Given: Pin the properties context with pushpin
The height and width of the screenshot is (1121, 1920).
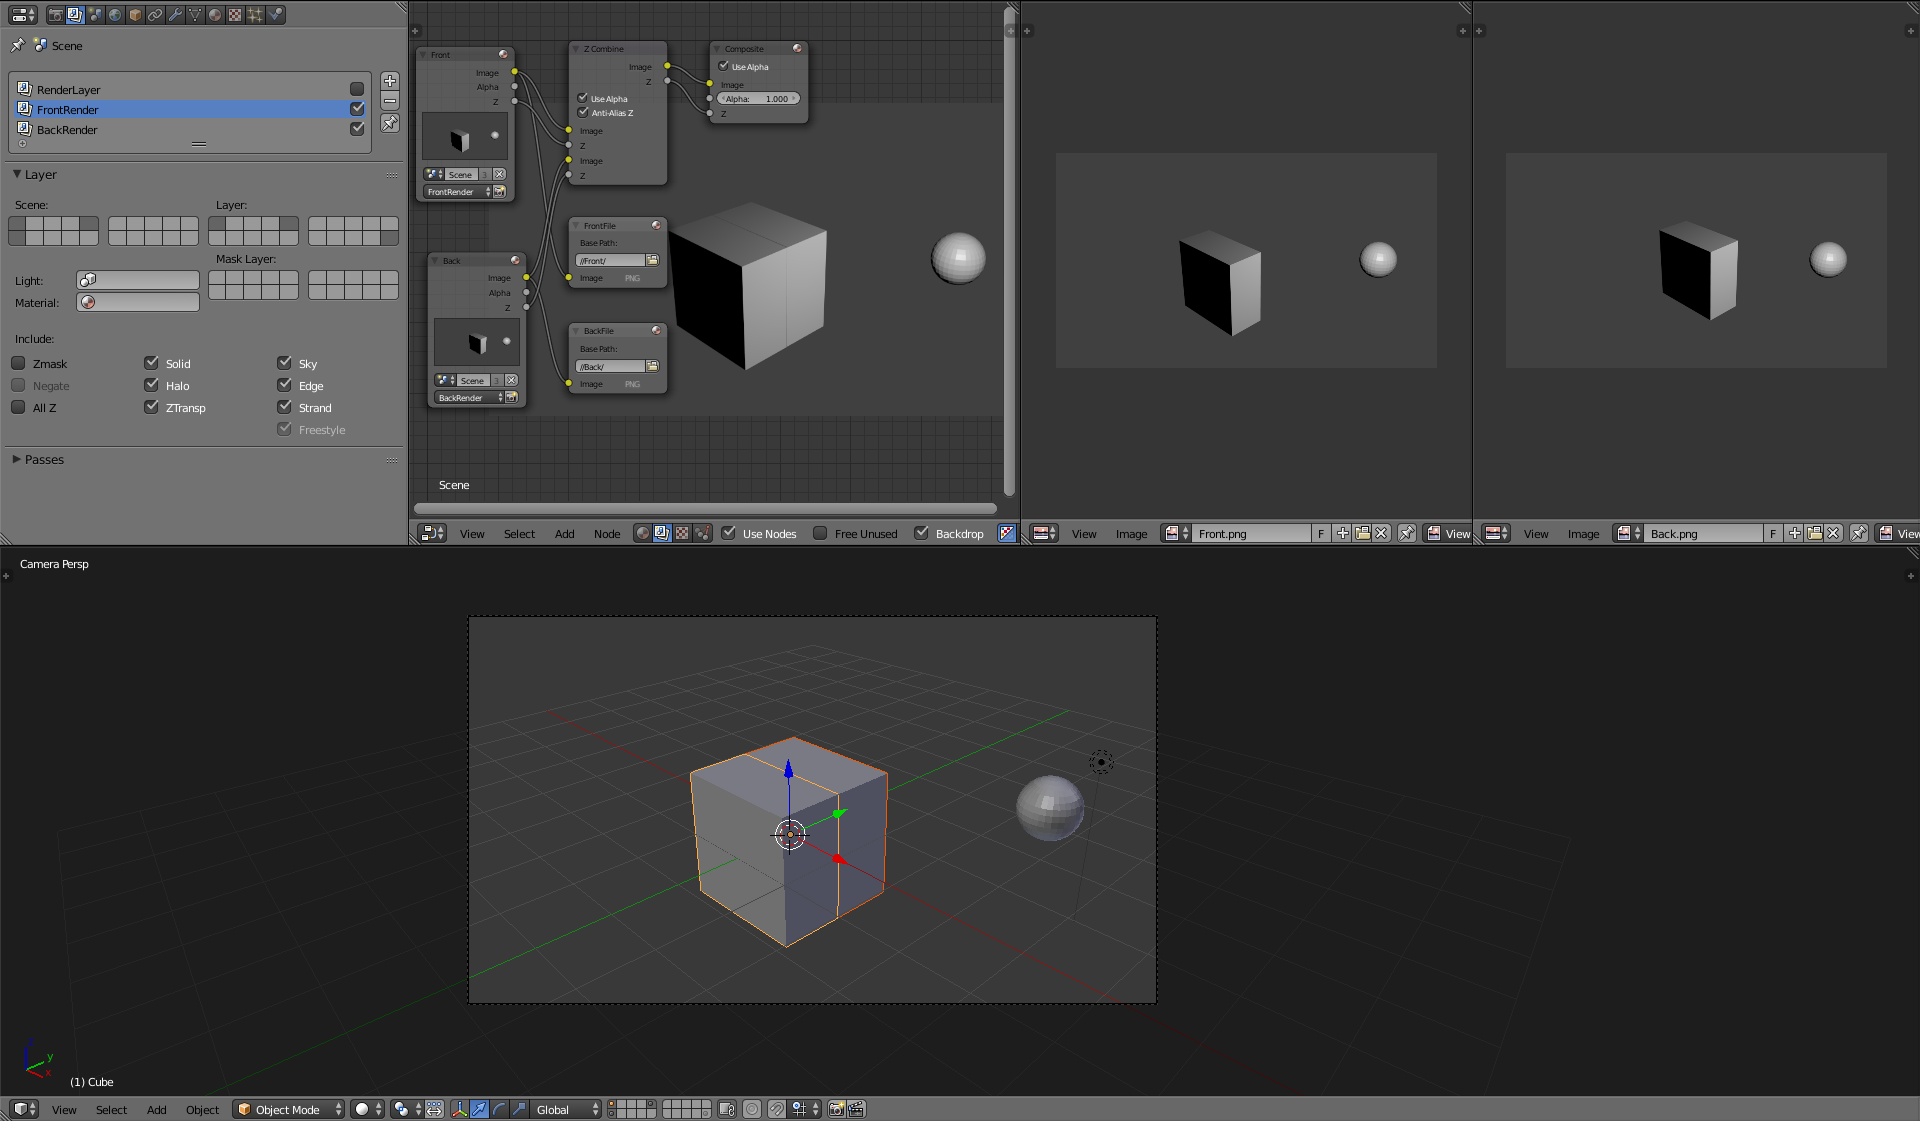Looking at the screenshot, I should [x=17, y=45].
